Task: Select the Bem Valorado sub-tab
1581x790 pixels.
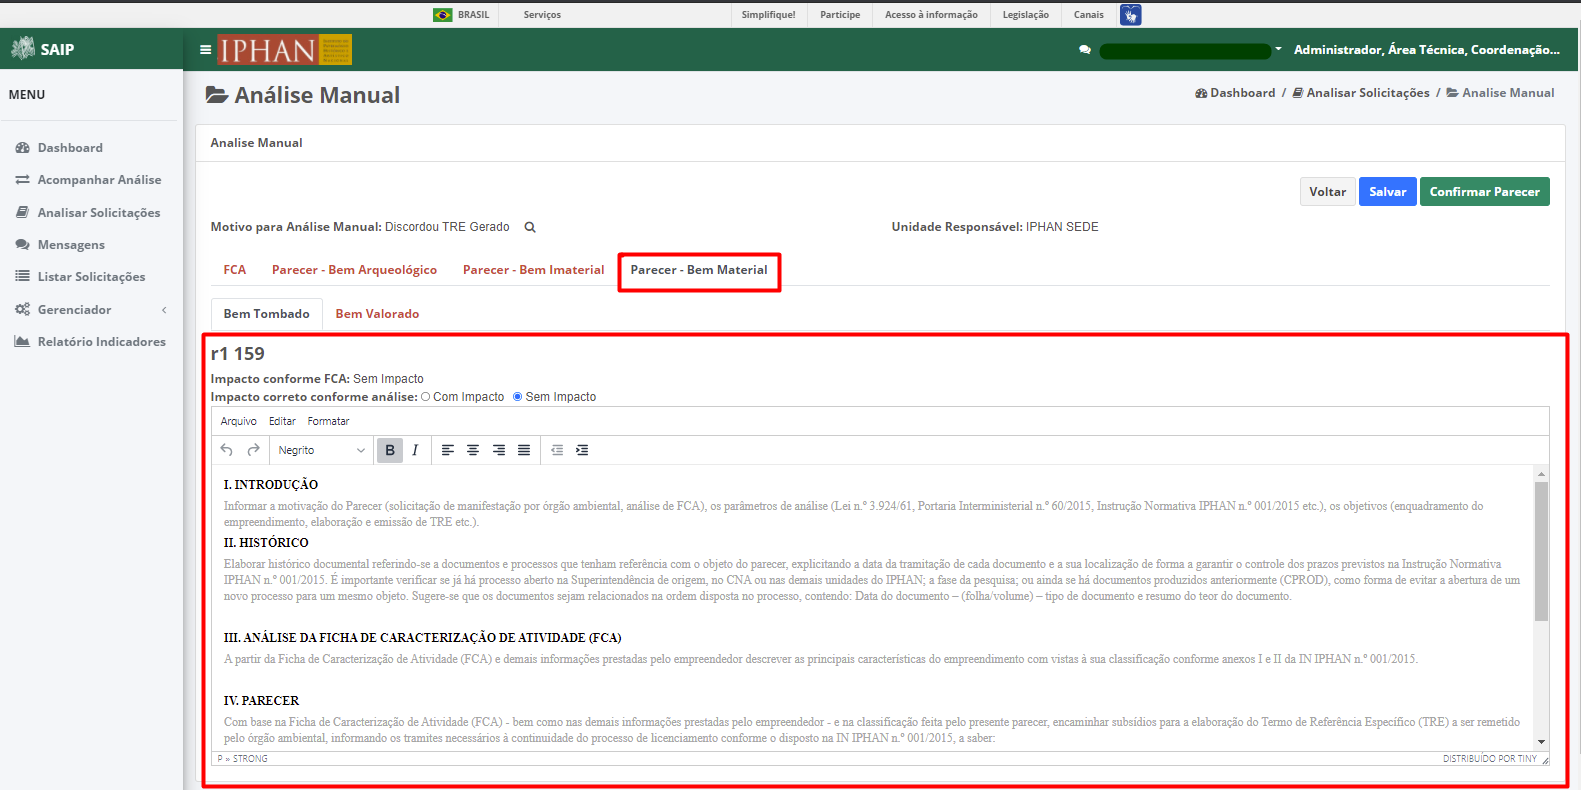Action: (x=377, y=314)
